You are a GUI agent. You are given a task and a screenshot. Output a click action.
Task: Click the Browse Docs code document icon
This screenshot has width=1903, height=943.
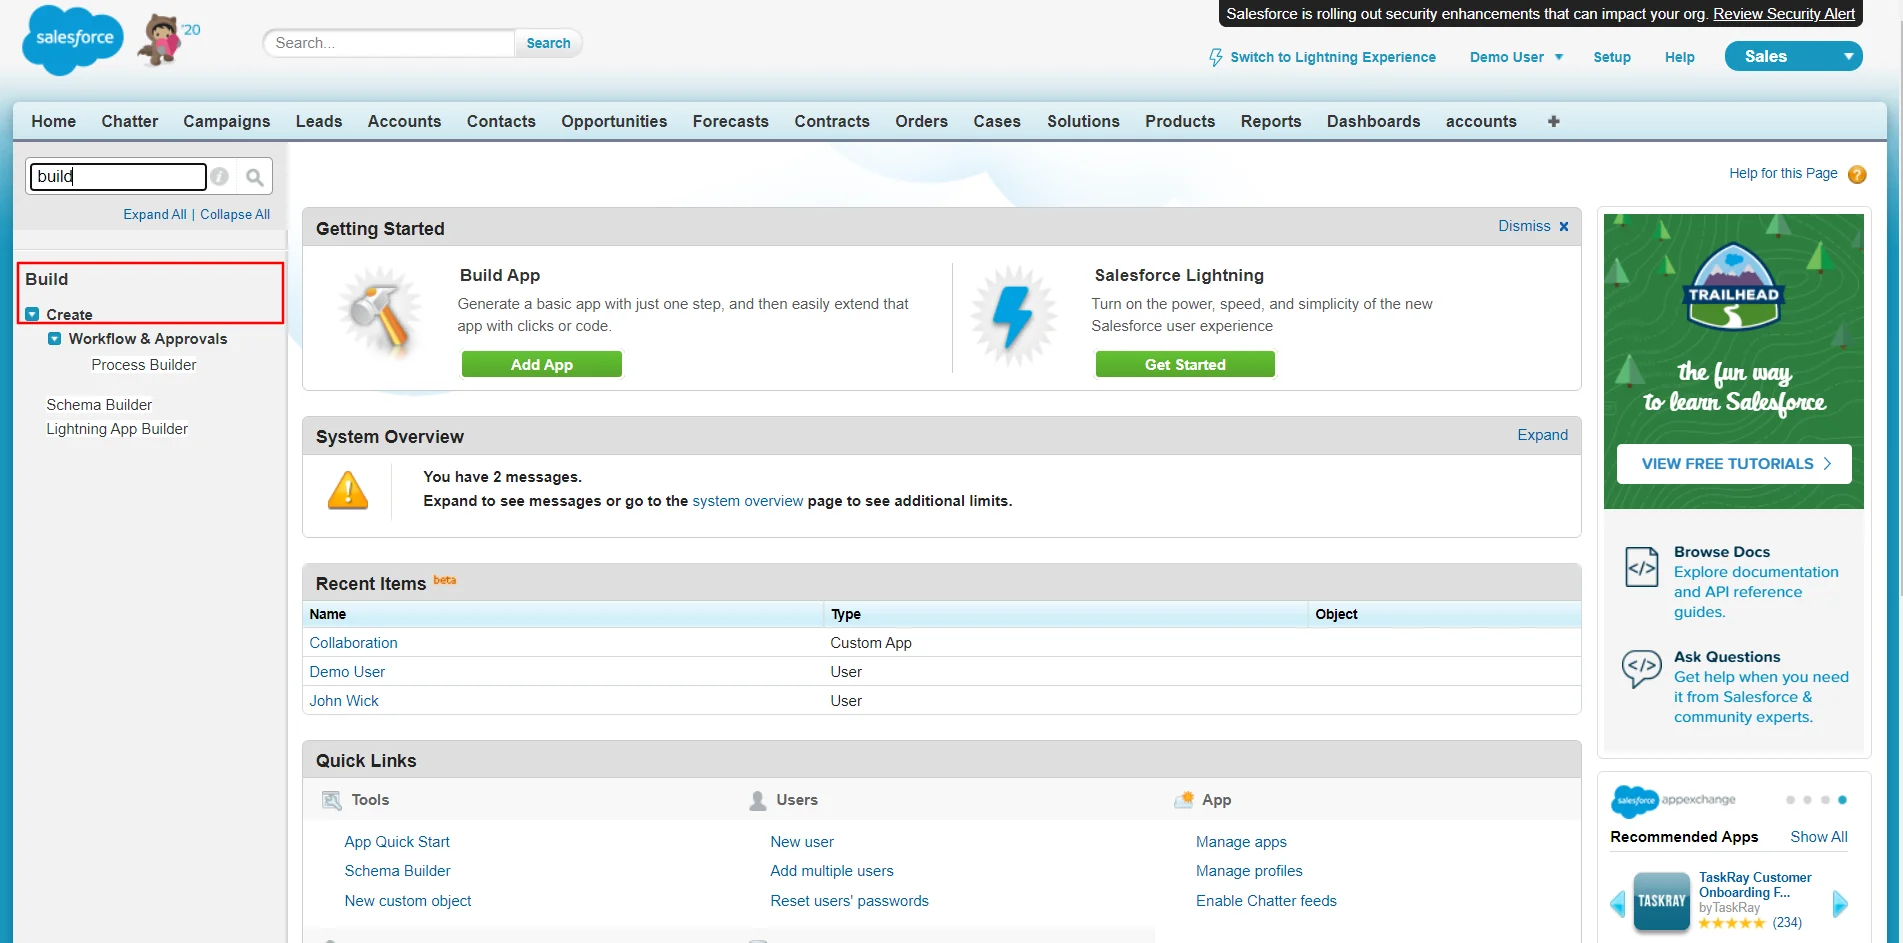tap(1641, 568)
